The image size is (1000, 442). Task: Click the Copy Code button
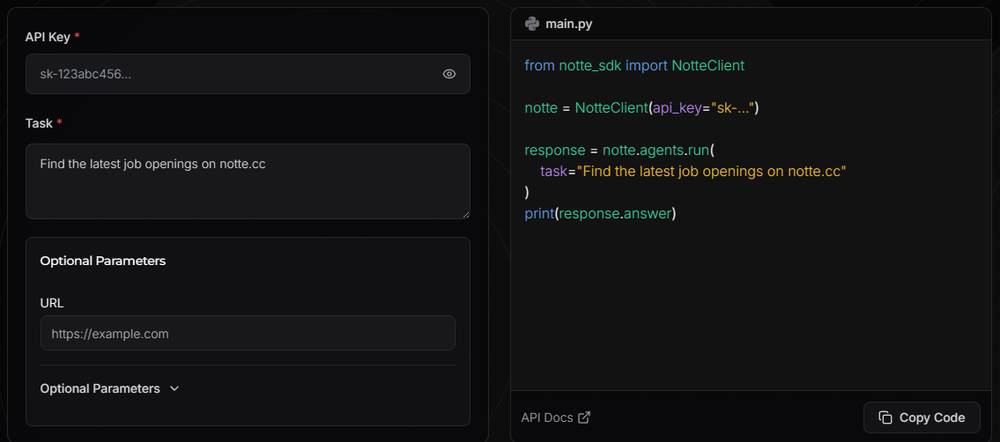(922, 418)
